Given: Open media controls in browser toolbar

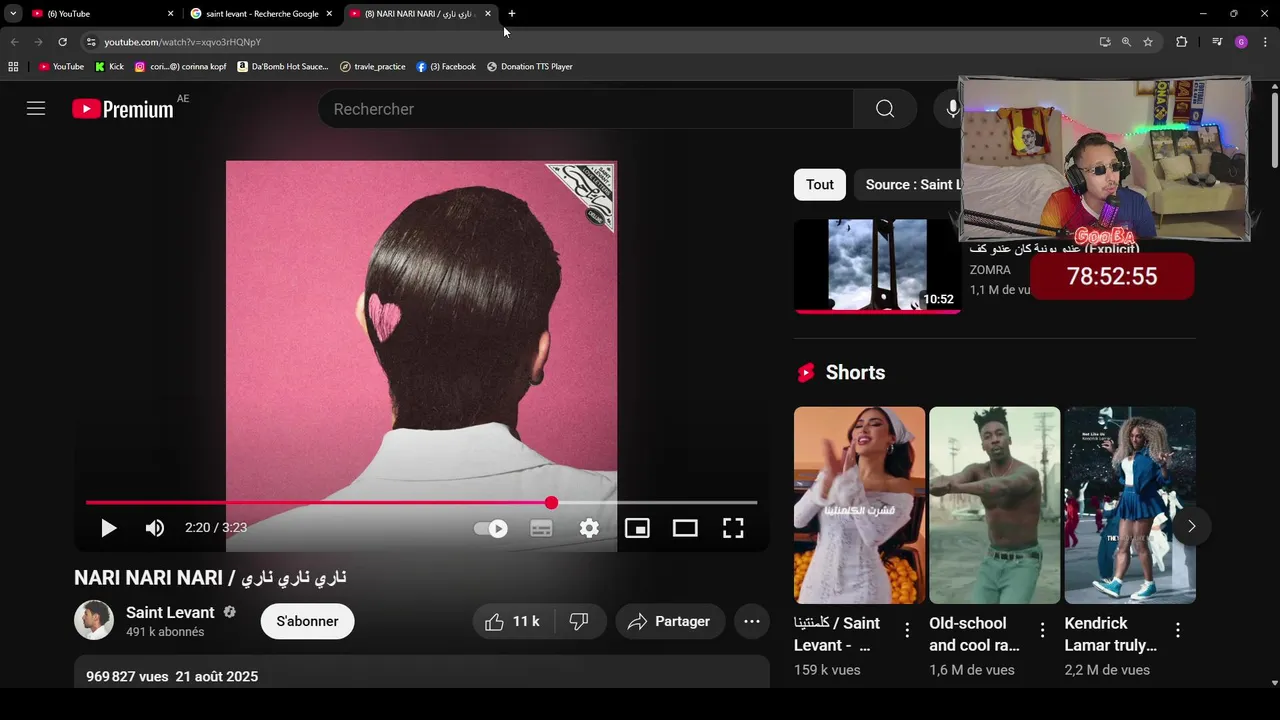Looking at the screenshot, I should [1217, 42].
